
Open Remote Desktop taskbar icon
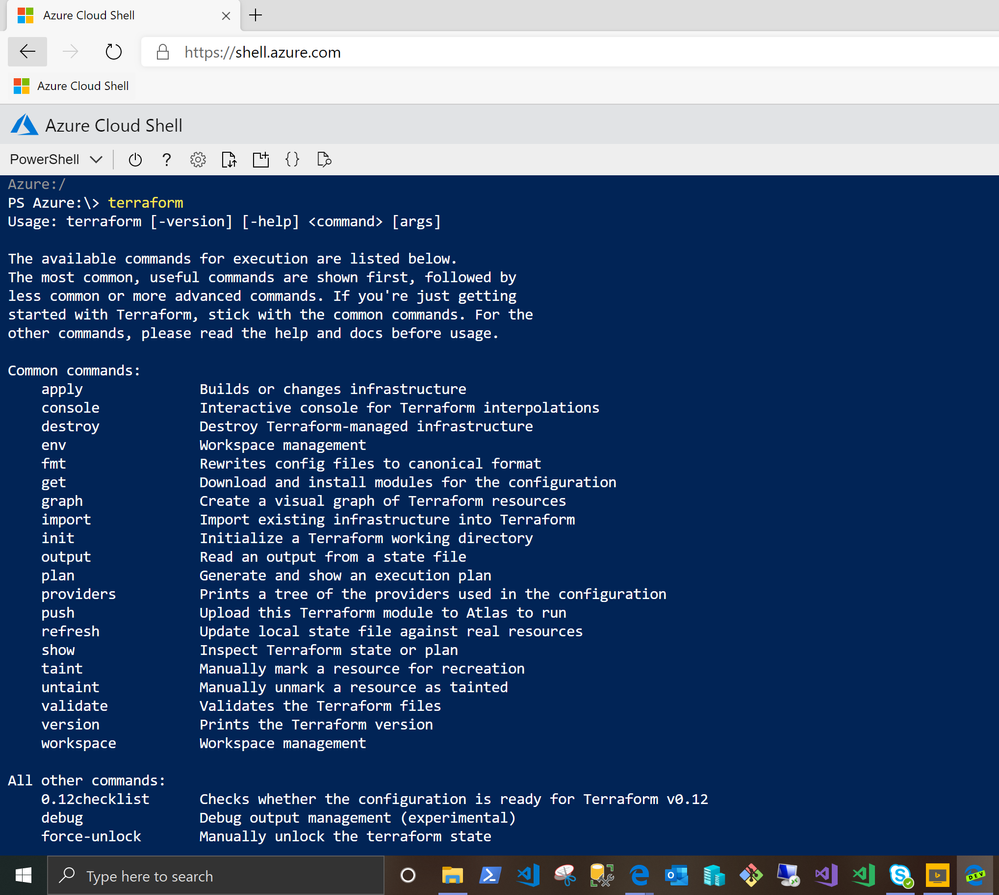tap(789, 876)
